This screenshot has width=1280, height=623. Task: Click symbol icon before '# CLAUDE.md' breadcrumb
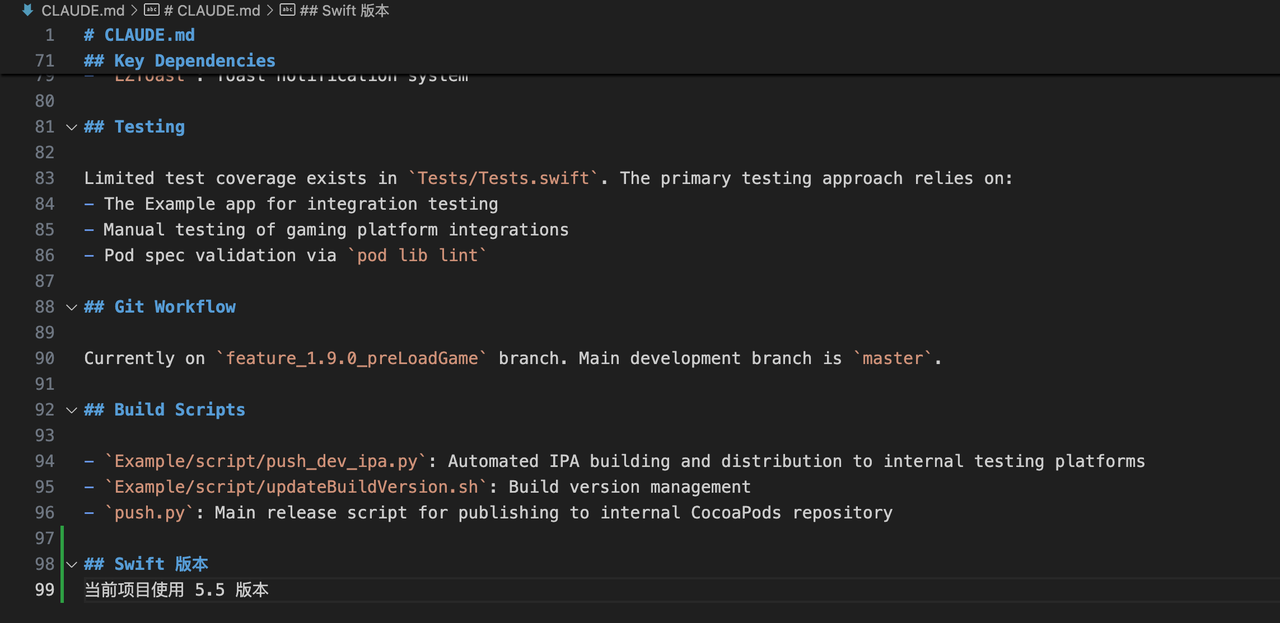coord(151,10)
